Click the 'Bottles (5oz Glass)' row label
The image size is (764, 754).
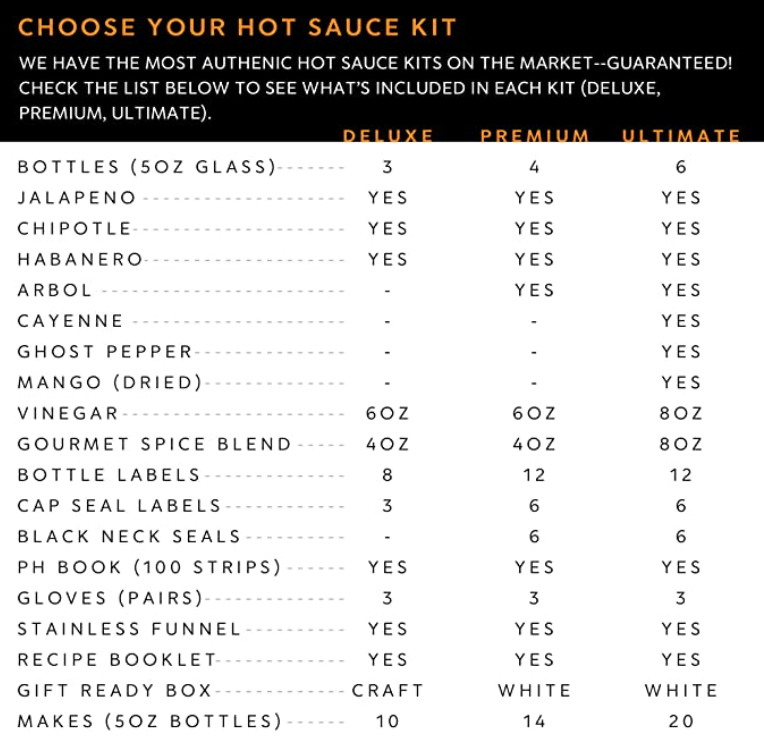(147, 167)
